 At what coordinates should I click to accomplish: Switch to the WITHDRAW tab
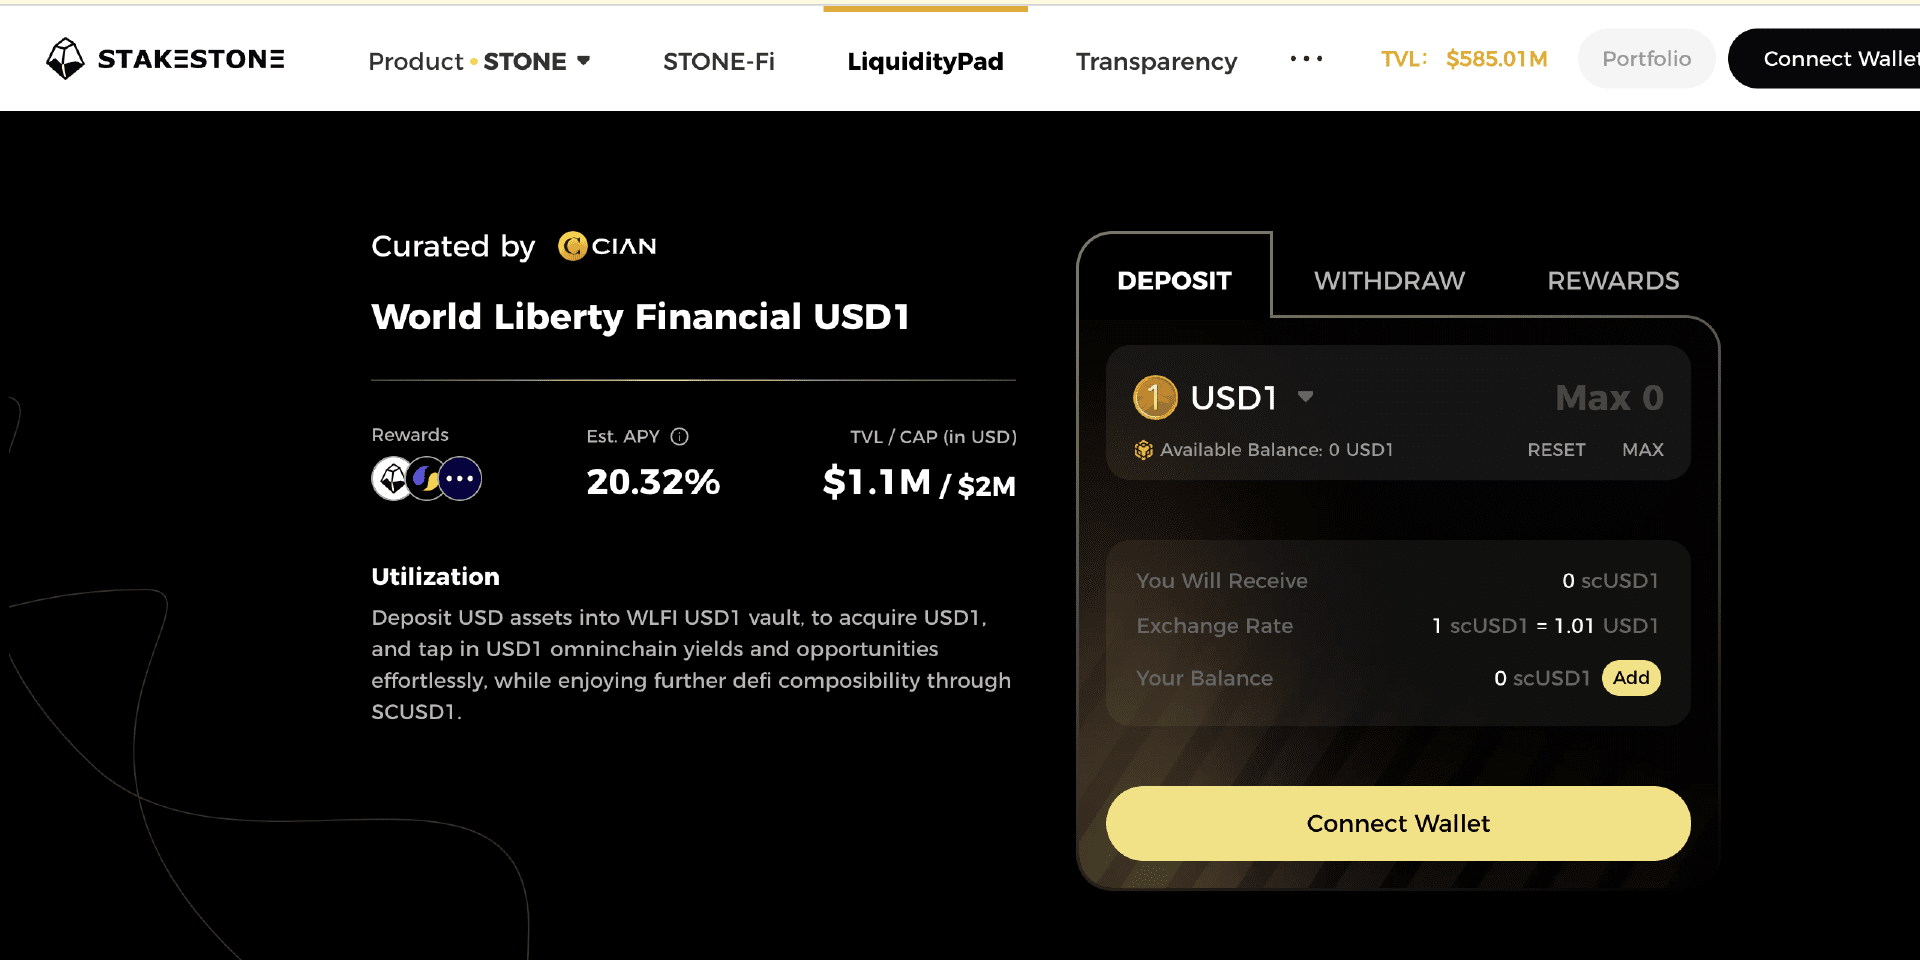1389,281
